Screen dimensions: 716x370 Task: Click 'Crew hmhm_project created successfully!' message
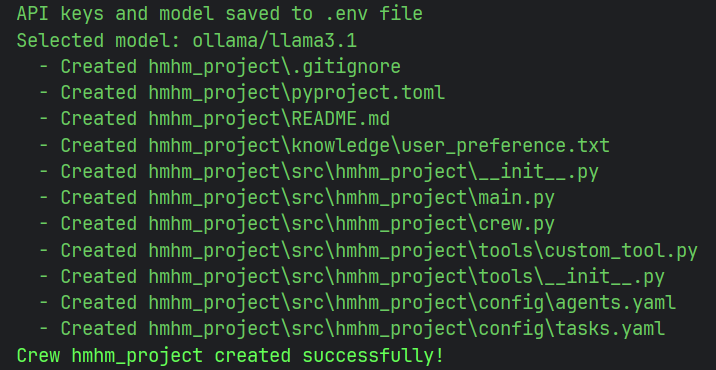point(230,356)
